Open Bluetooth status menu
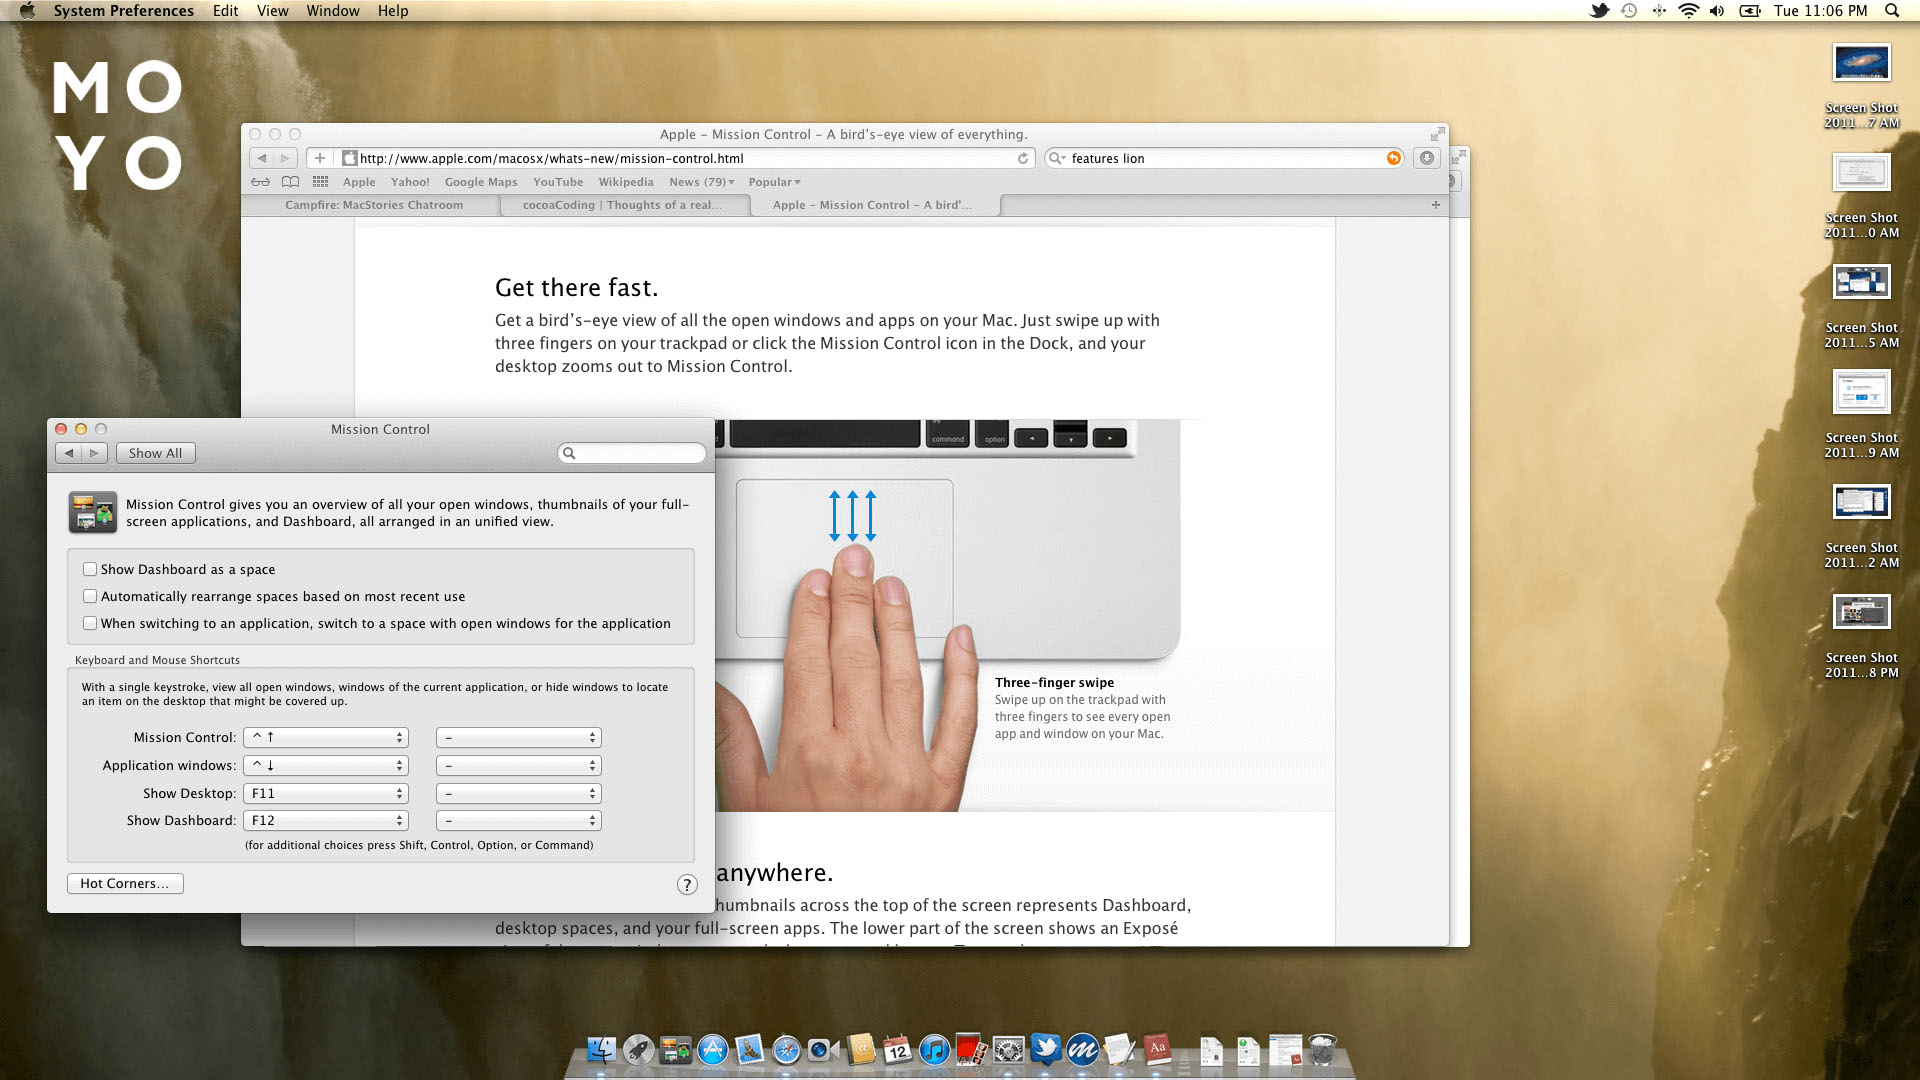Screen dimensions: 1920x1080 1659,11
